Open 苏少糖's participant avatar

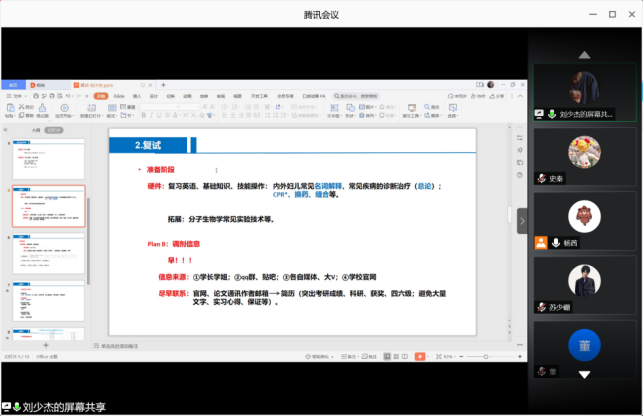coord(584,281)
